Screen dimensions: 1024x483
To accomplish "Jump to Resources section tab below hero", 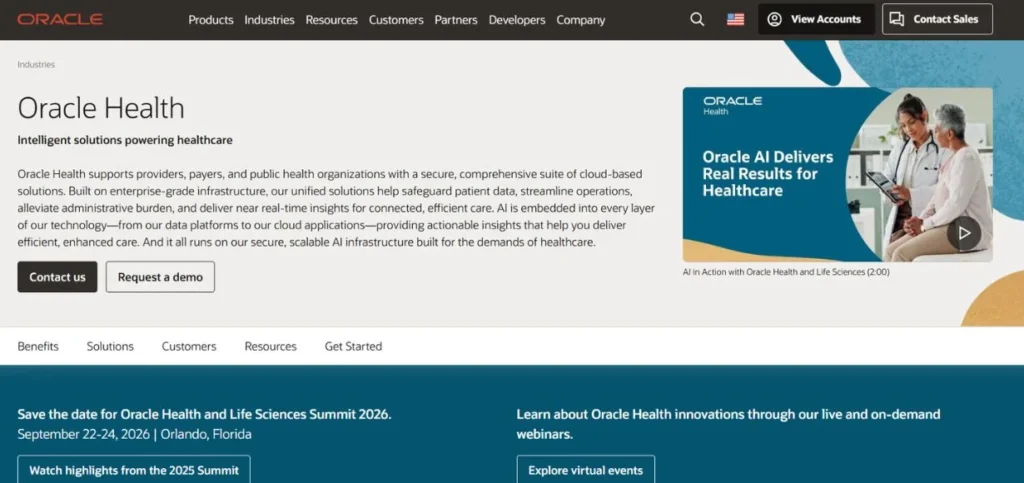I will click(x=270, y=346).
